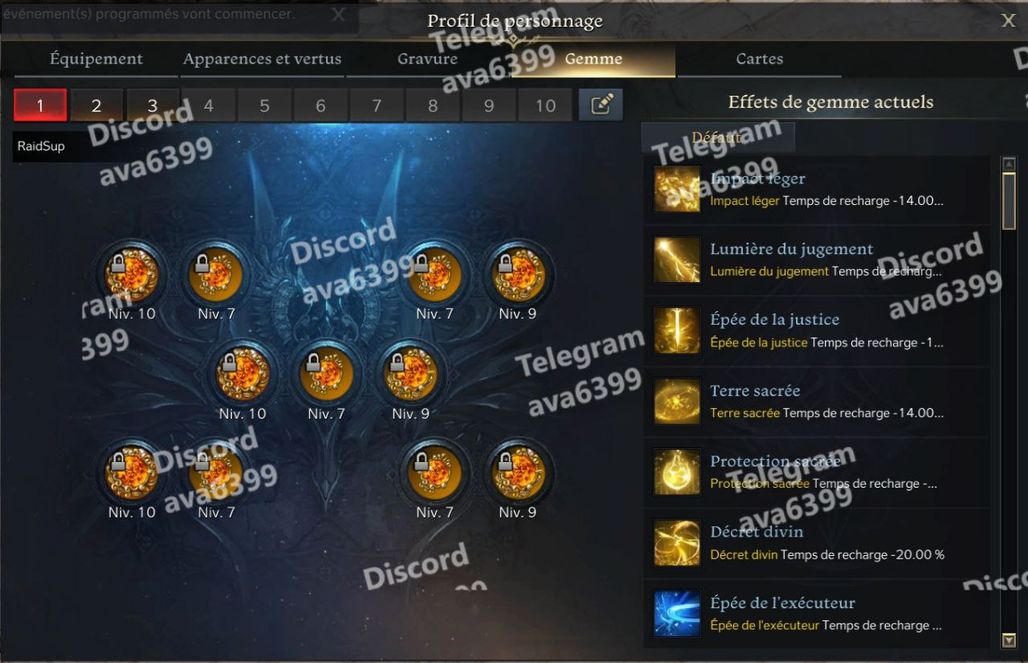Image resolution: width=1028 pixels, height=663 pixels.
Task: Open the Cartes tab
Action: point(759,59)
